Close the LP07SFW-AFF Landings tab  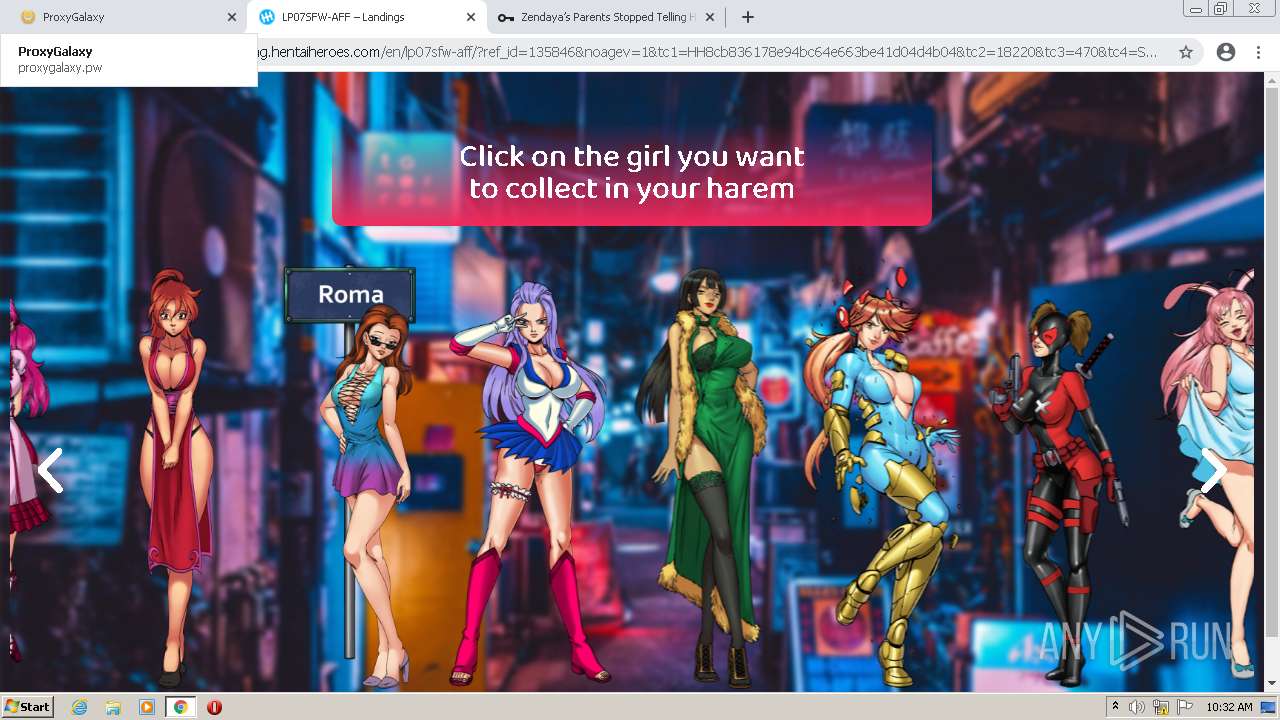pyautogui.click(x=471, y=17)
